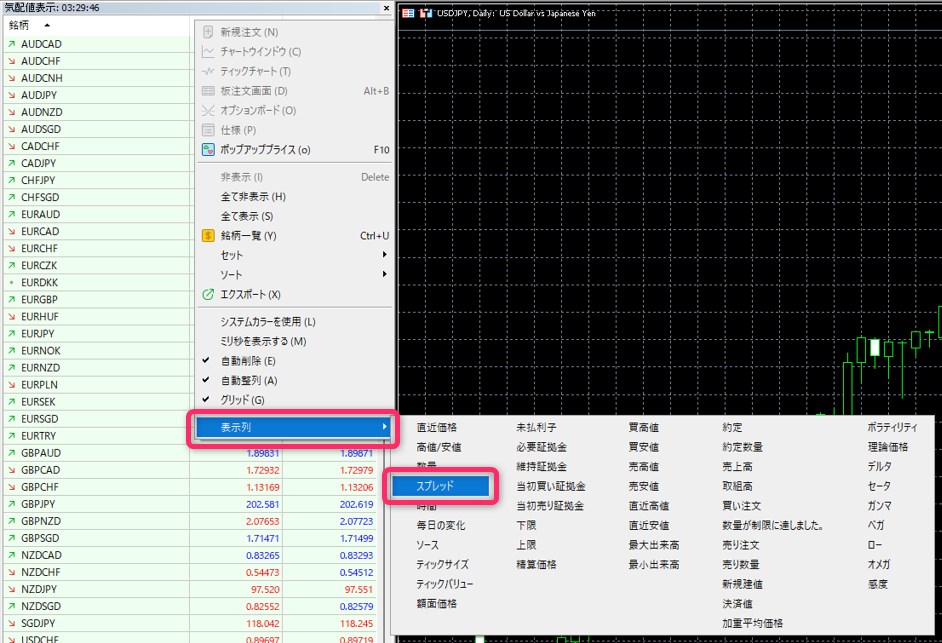Screen dimensions: 942x643
Task: Click 全て表示 (S) to show all symbols
Action: (246, 216)
